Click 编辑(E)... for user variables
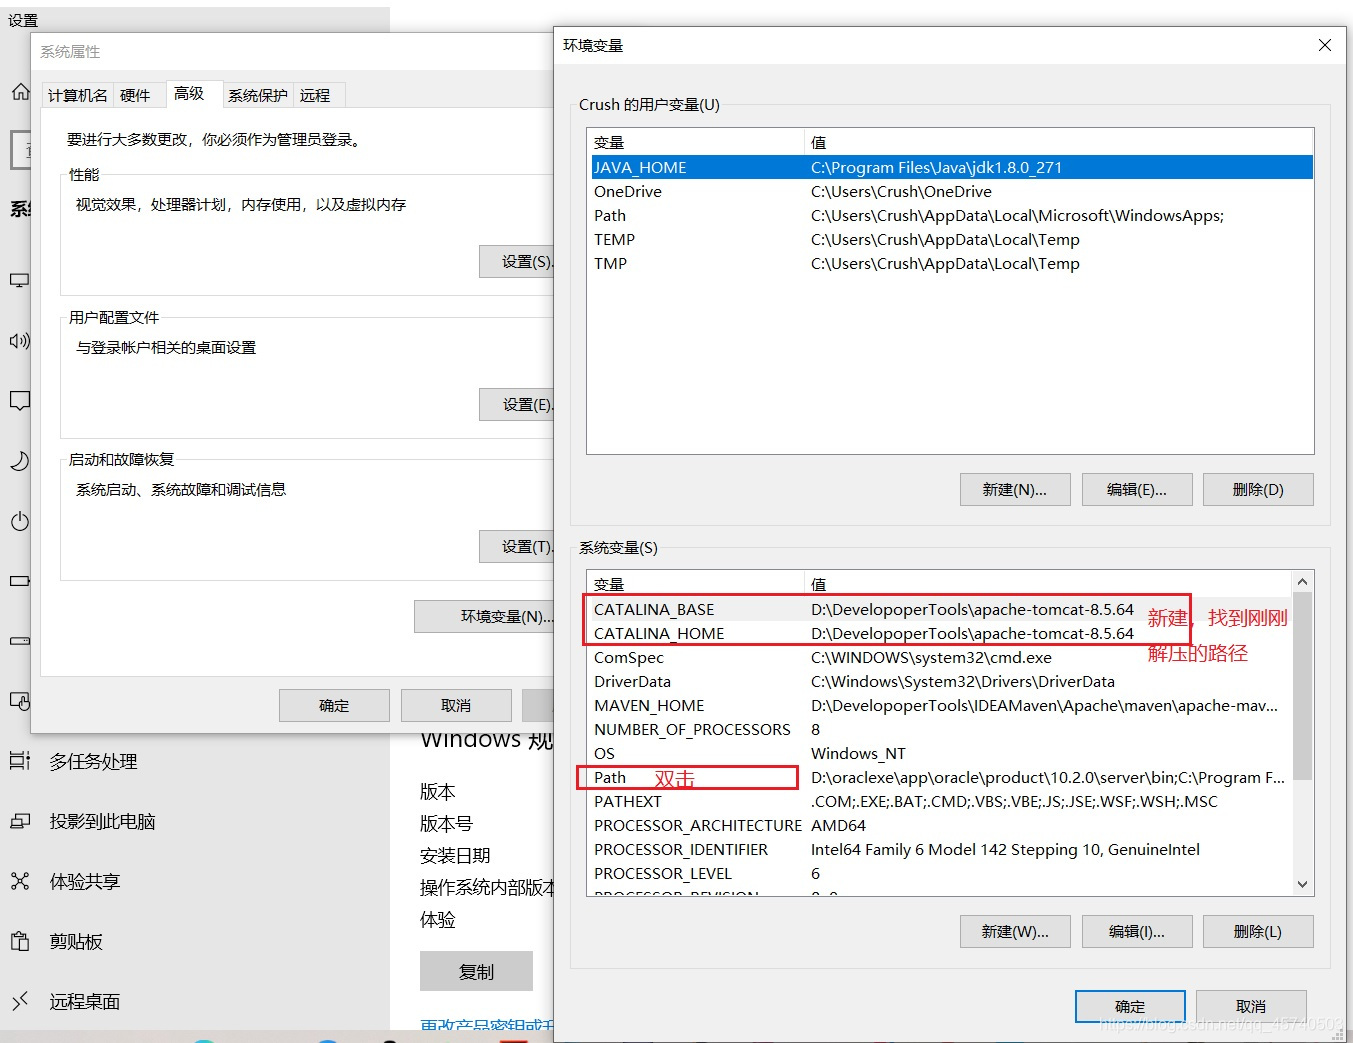Image resolution: width=1353 pixels, height=1043 pixels. point(1137,490)
